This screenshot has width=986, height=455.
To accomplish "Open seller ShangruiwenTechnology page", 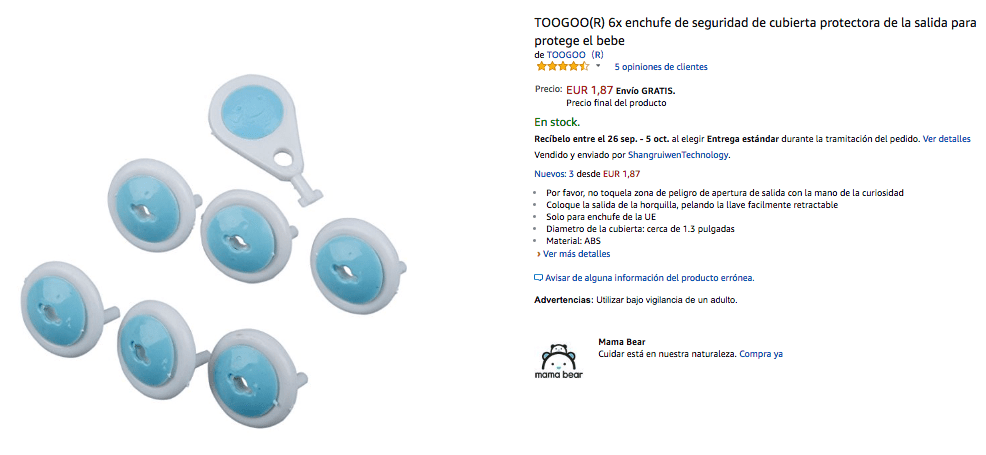I will click(679, 155).
